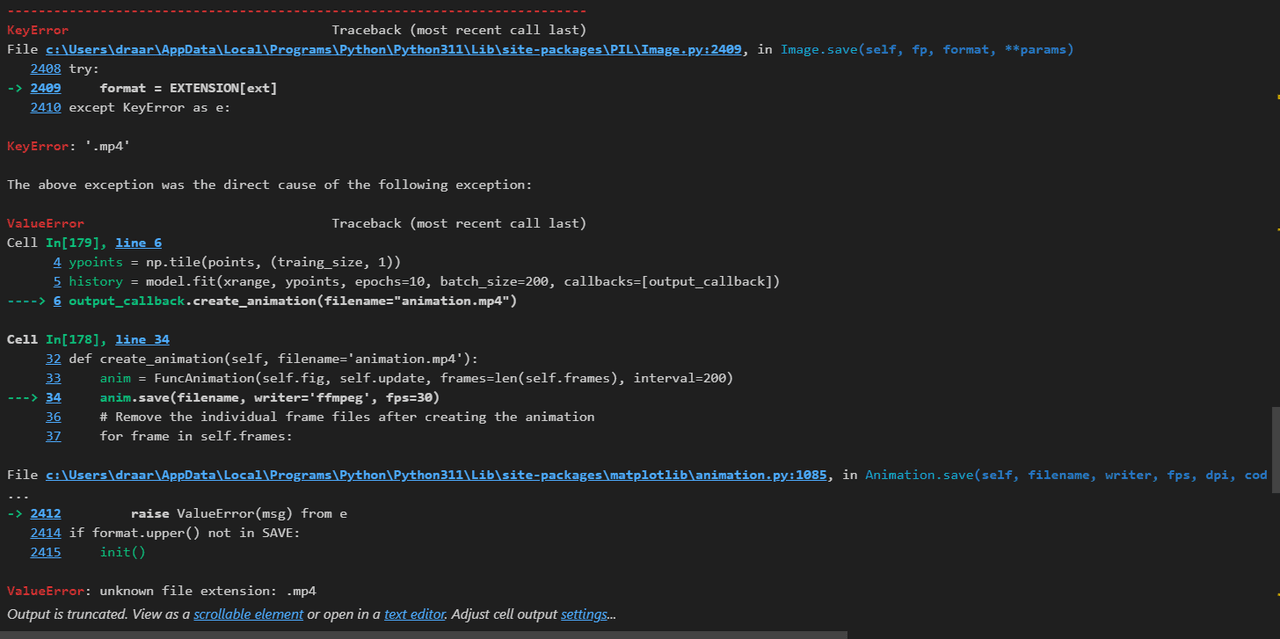Open line 4 link beside ypoints assignment
The image size is (1280, 639).
pos(57,262)
